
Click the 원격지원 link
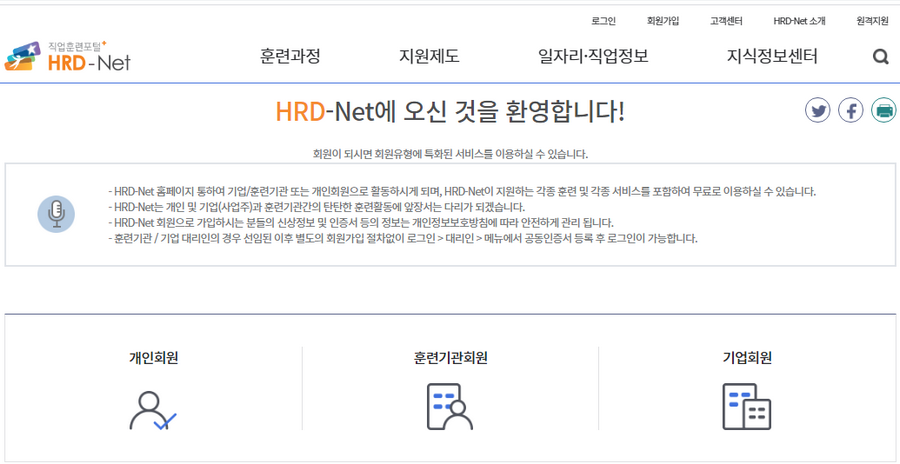872,21
